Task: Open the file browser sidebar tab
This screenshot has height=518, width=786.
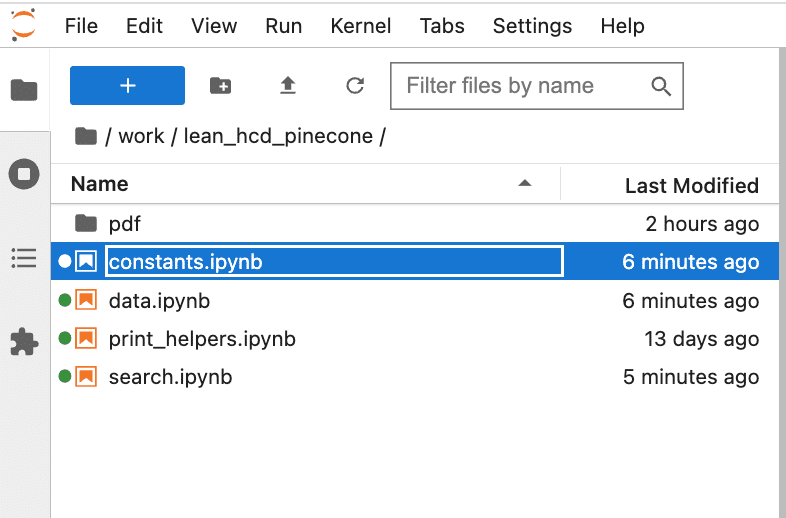Action: pyautogui.click(x=24, y=90)
